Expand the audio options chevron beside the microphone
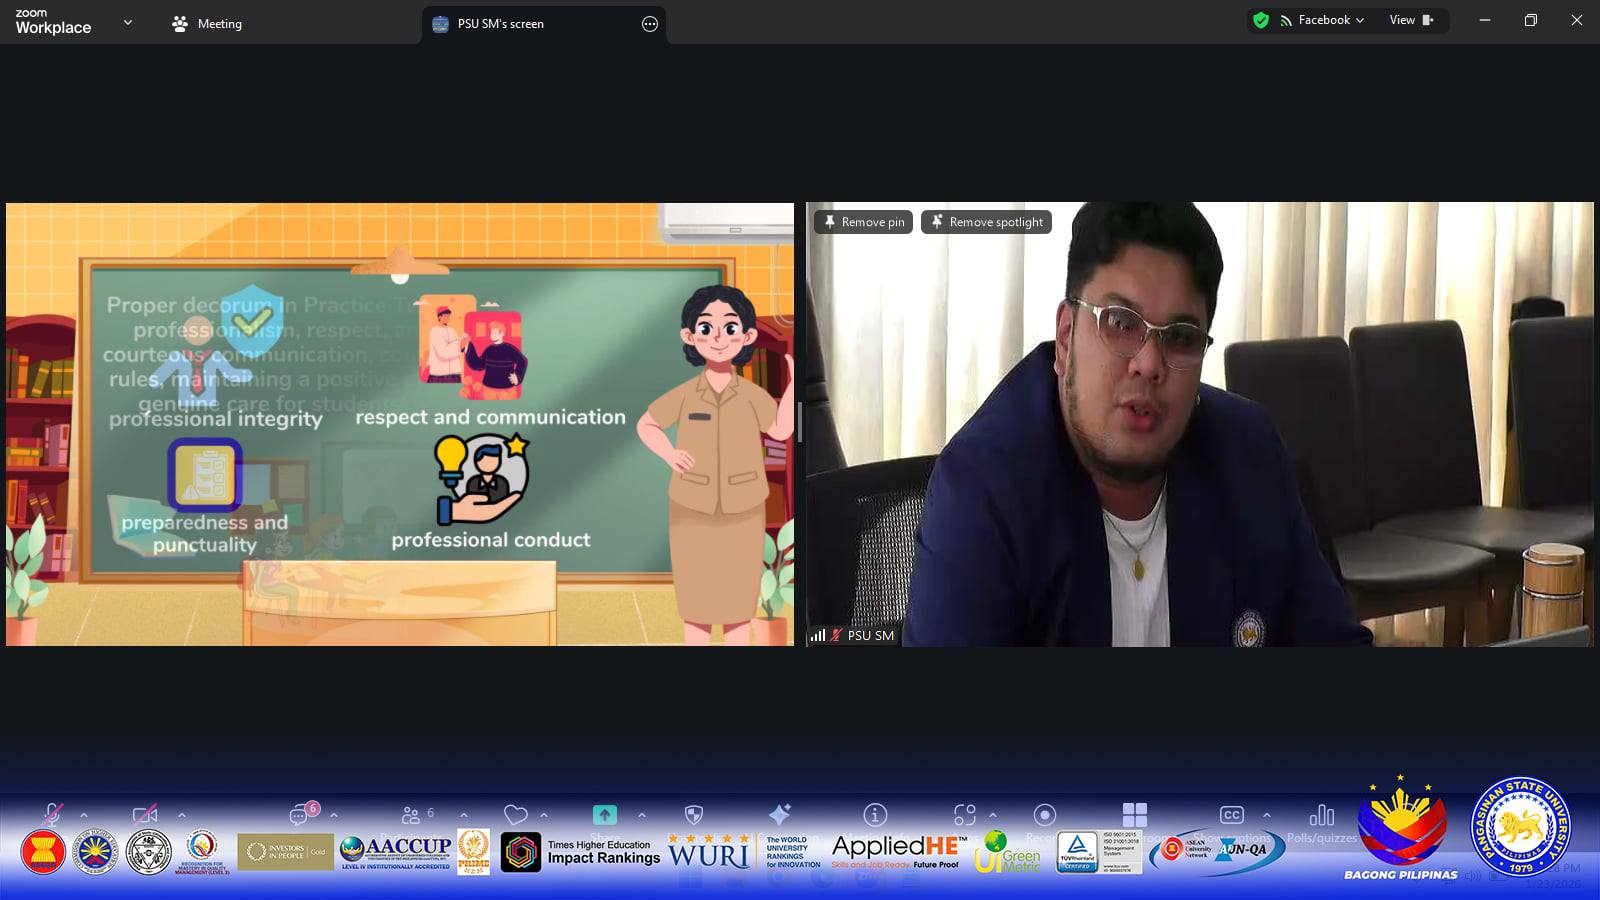The height and width of the screenshot is (900, 1600). coord(84,815)
